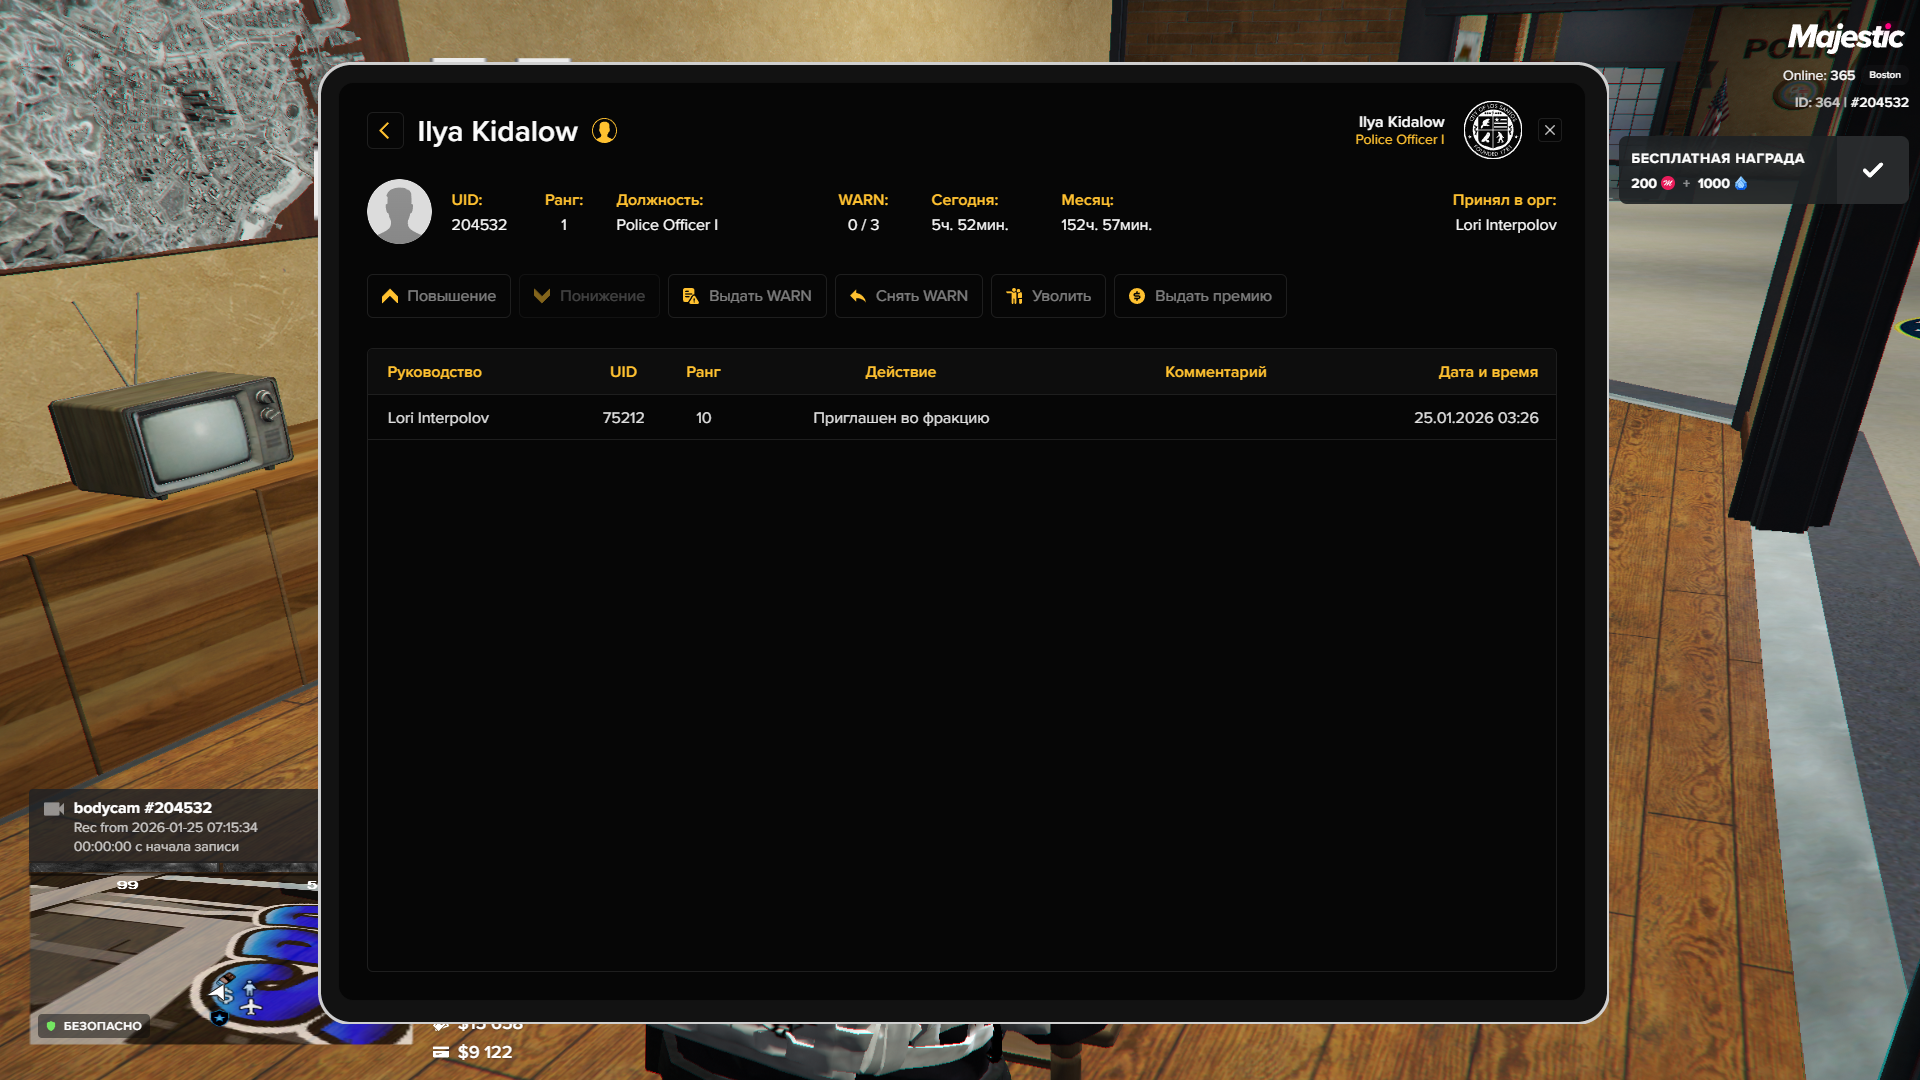Click the bank card balance icon
1920x1080 pixels.
pyautogui.click(x=441, y=1052)
